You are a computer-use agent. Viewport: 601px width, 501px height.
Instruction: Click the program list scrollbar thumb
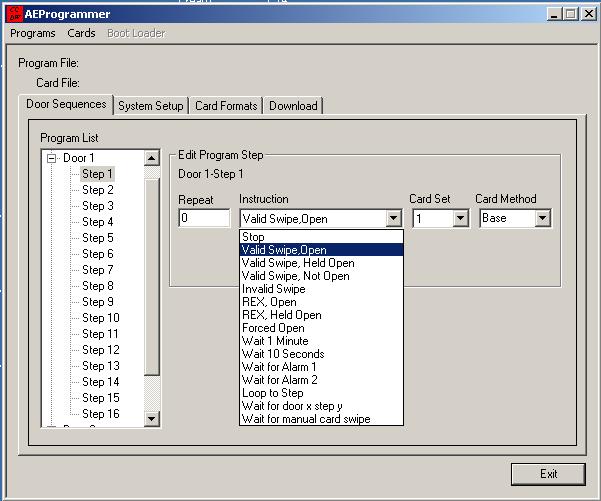coord(152,277)
